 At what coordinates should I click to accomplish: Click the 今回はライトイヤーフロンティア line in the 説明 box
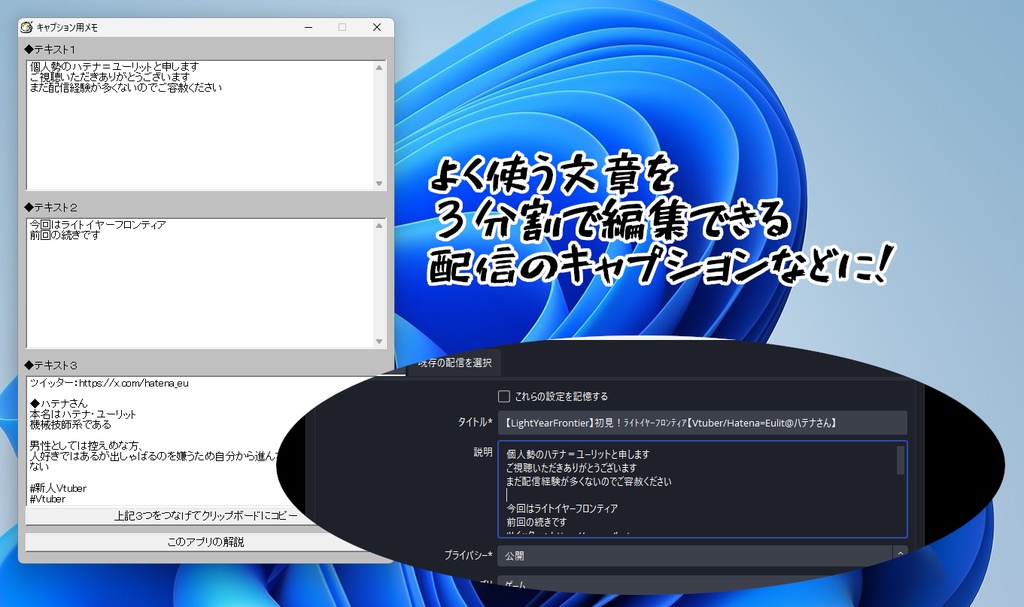(x=562, y=508)
